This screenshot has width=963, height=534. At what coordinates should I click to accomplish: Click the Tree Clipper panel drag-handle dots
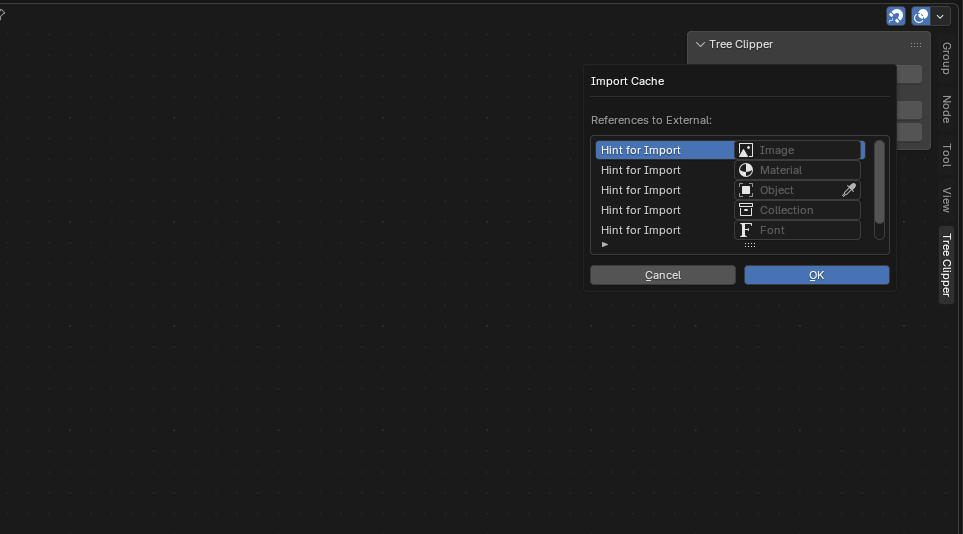coord(916,45)
